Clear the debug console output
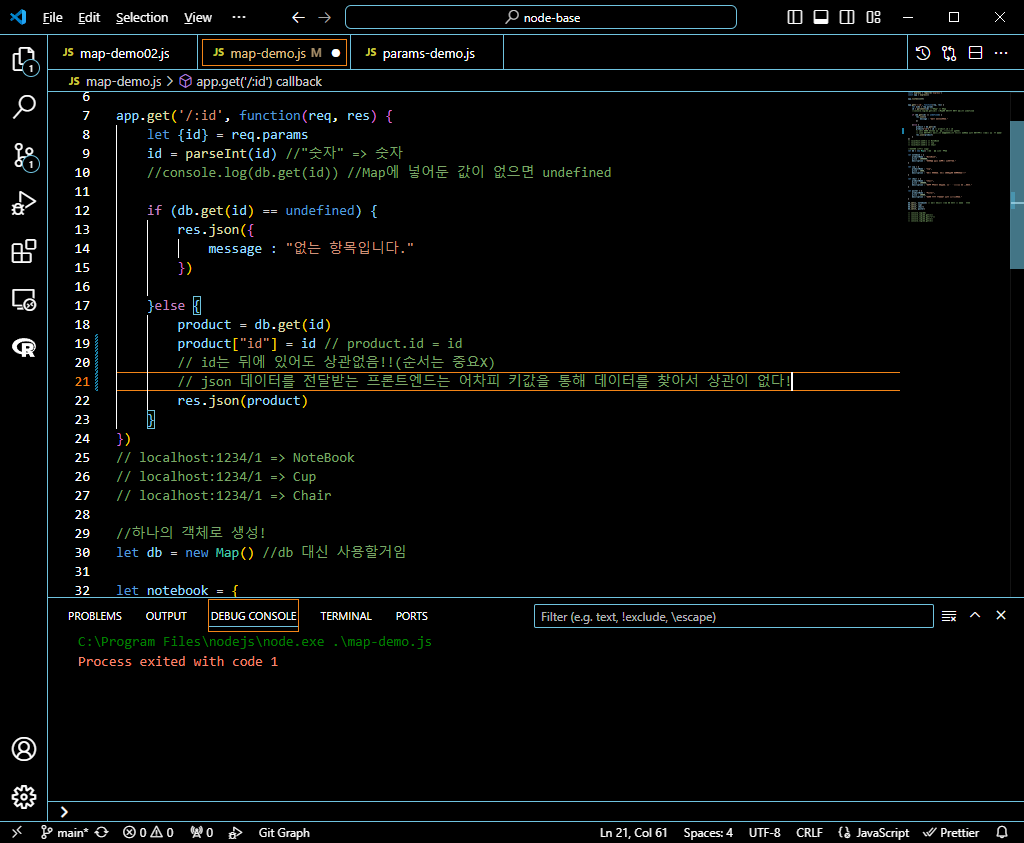This screenshot has height=843, width=1024. tap(949, 616)
